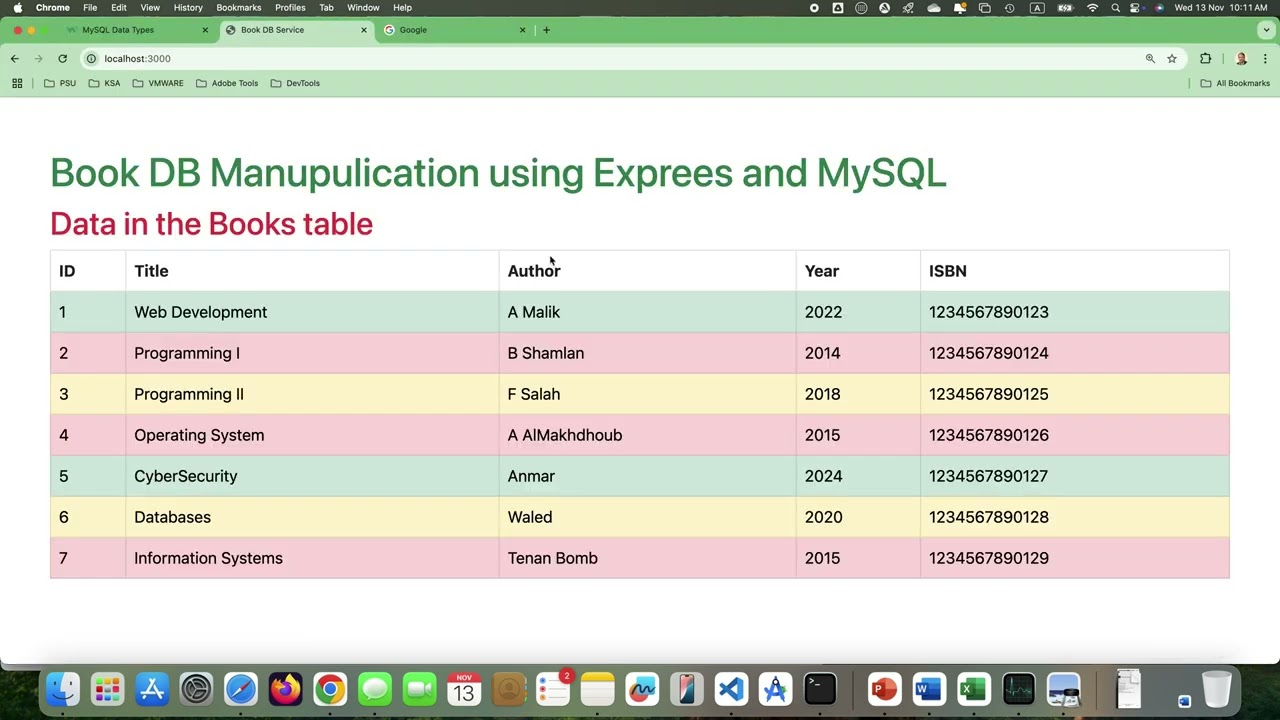Launch Firefox from the Dock
Screen dimensions: 1280x720
point(285,689)
